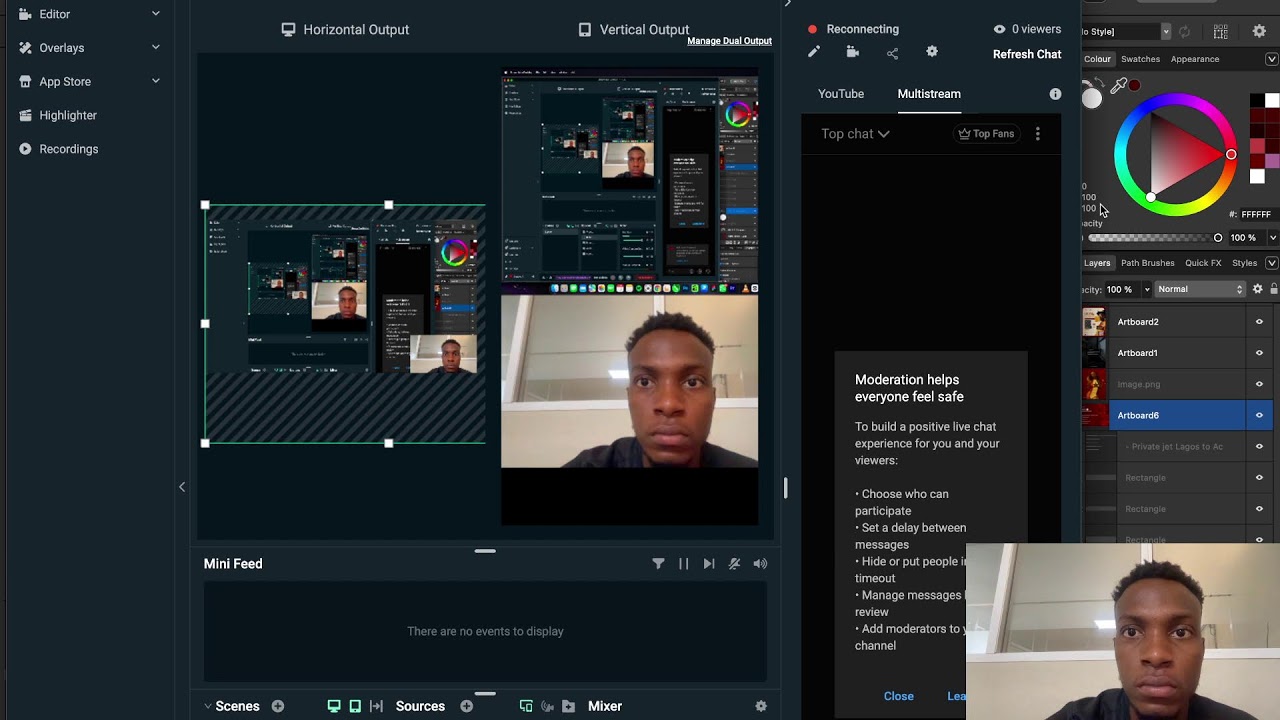Skip to next alert in Mini Feed

coord(709,564)
